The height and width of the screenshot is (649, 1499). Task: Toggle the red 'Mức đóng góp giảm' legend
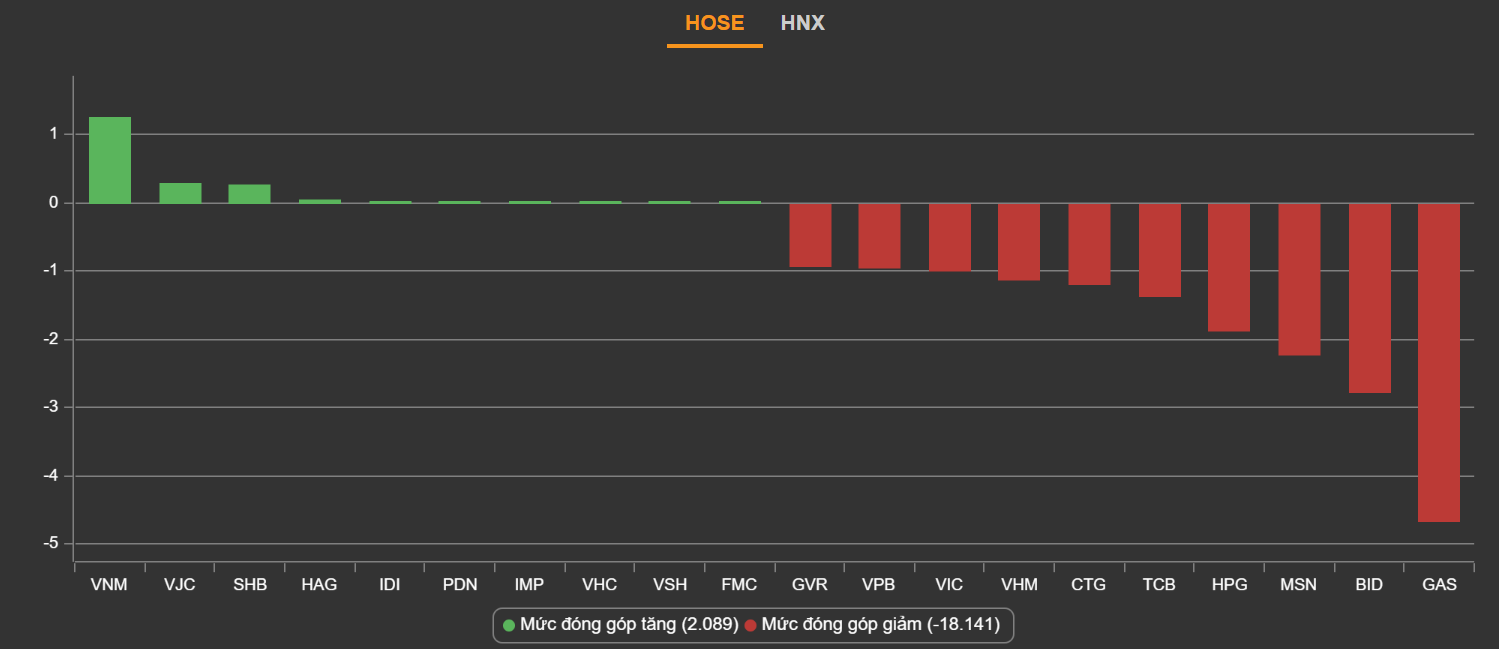point(879,625)
